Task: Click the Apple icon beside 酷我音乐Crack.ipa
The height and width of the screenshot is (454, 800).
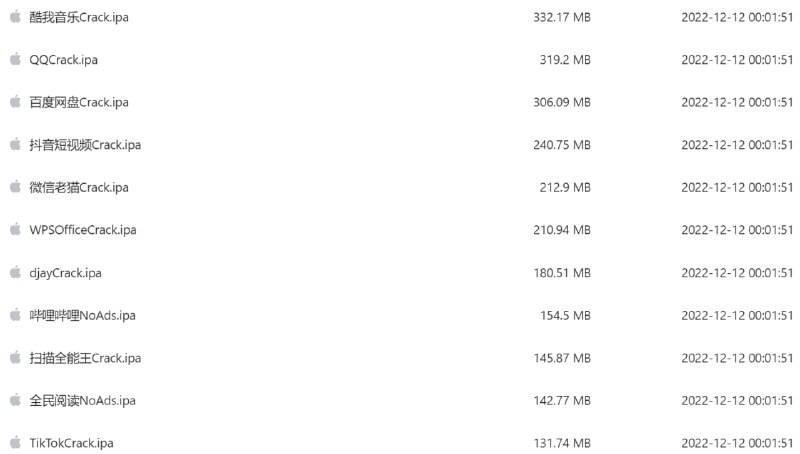Action: 15,17
